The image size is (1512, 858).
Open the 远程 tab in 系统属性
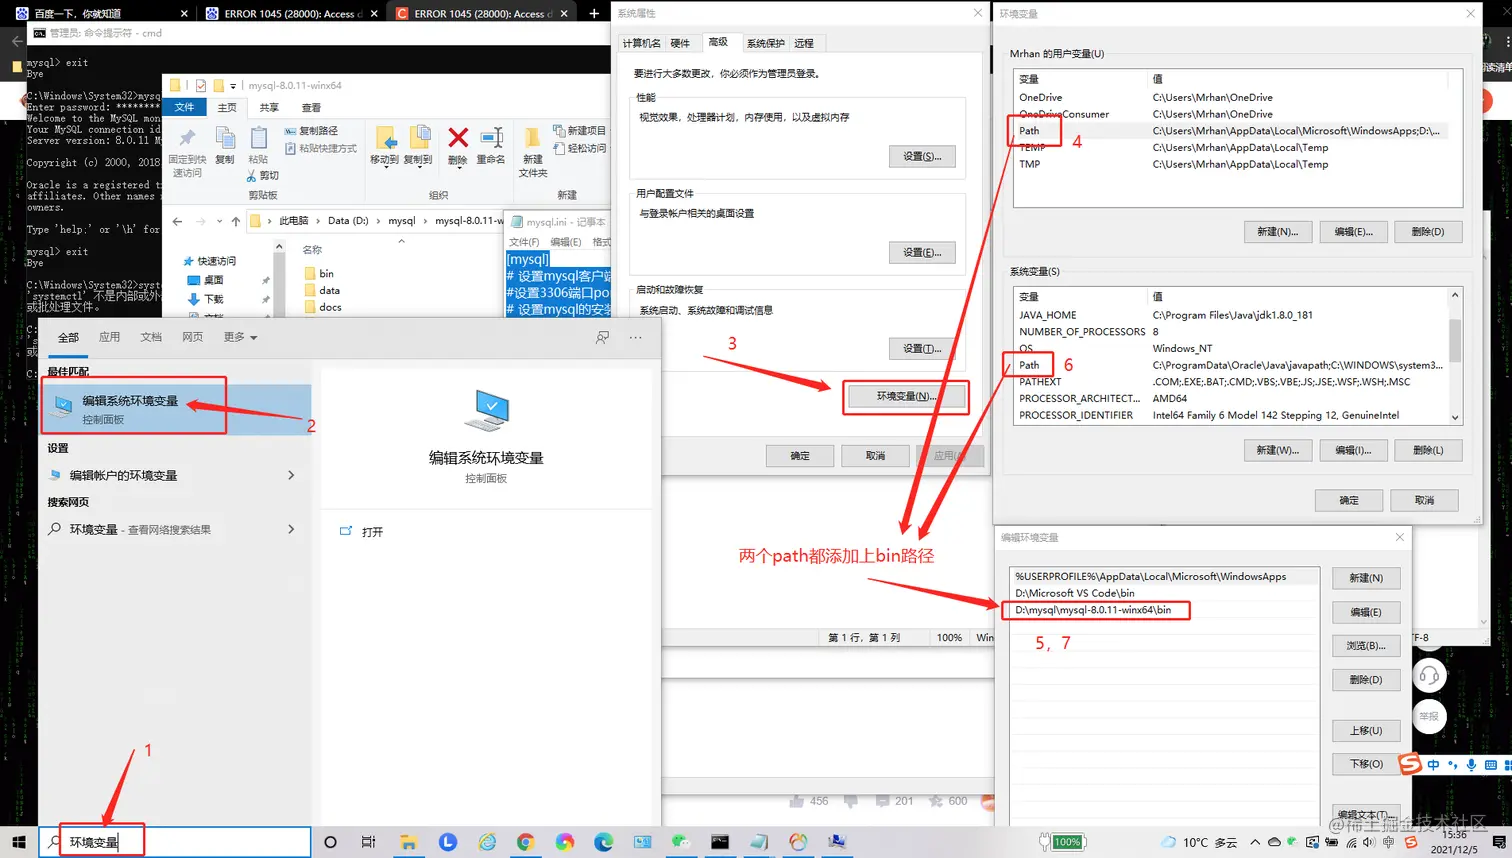click(x=804, y=43)
